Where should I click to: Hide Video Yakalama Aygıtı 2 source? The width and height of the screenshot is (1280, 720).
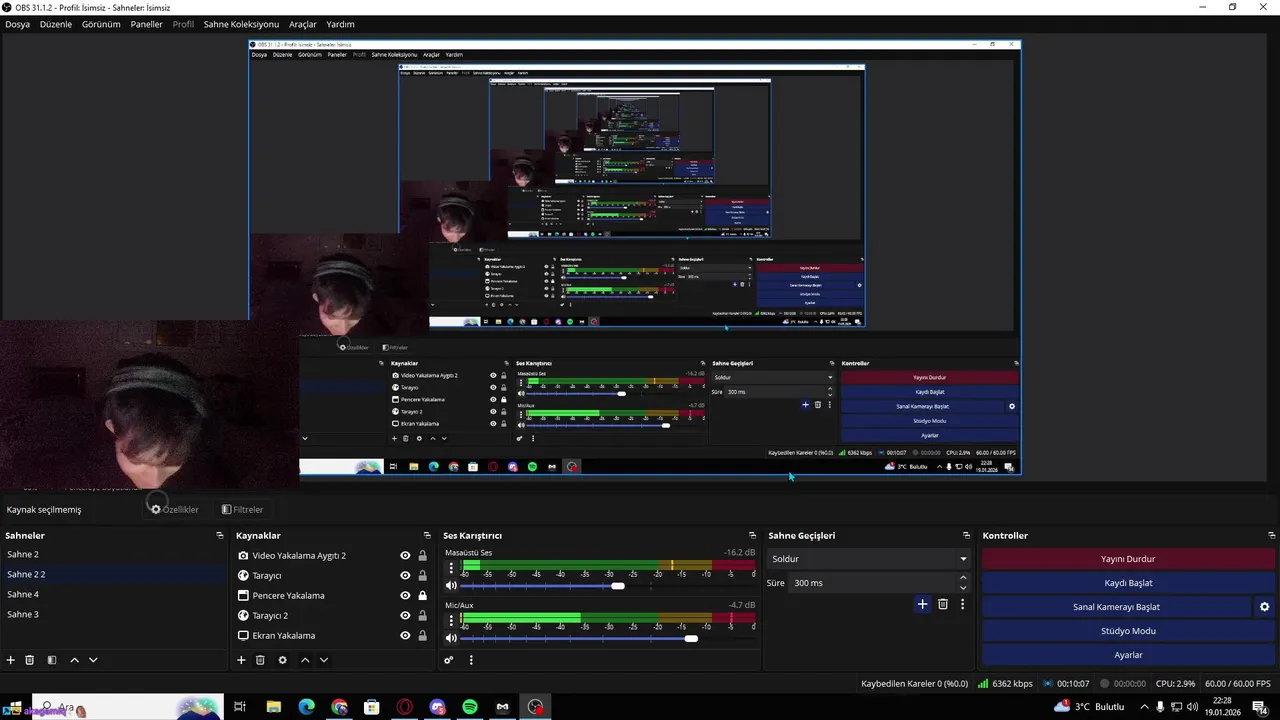405,556
